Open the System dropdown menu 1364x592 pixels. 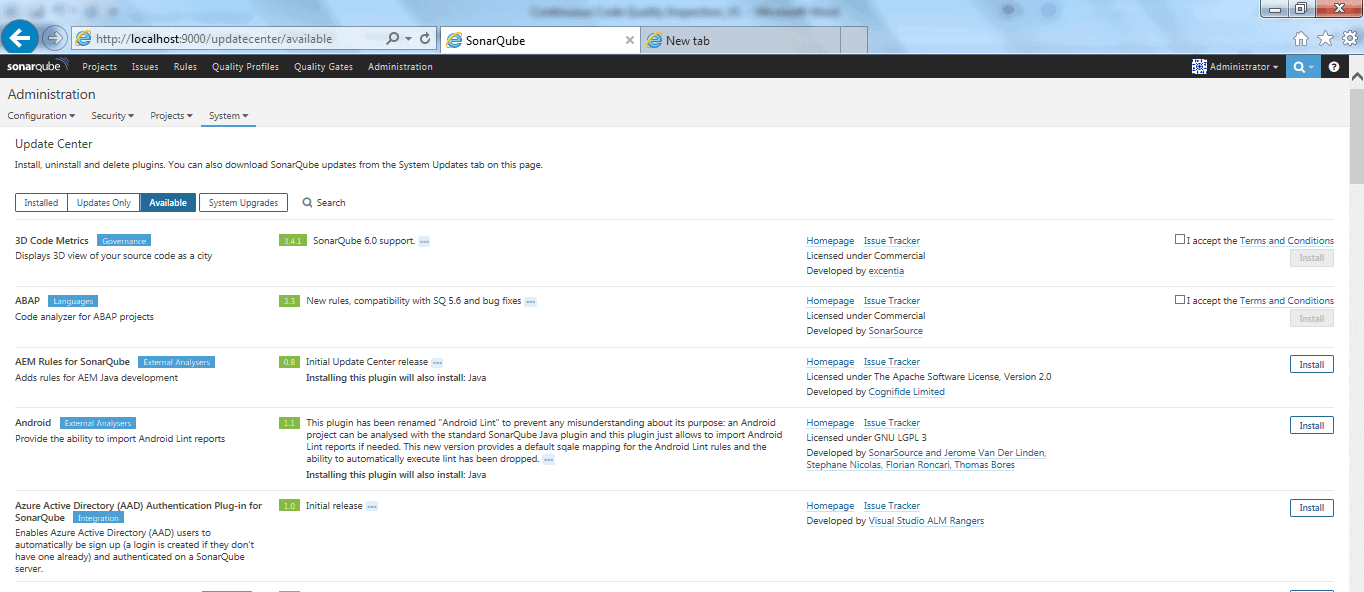[228, 116]
